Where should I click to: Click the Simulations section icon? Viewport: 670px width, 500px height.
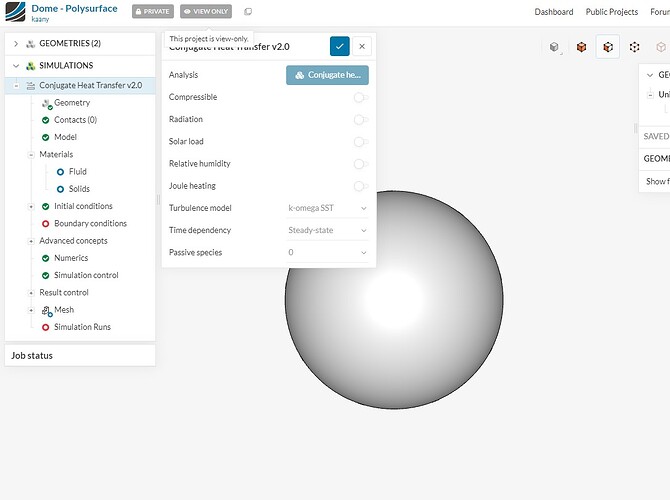coord(31,66)
